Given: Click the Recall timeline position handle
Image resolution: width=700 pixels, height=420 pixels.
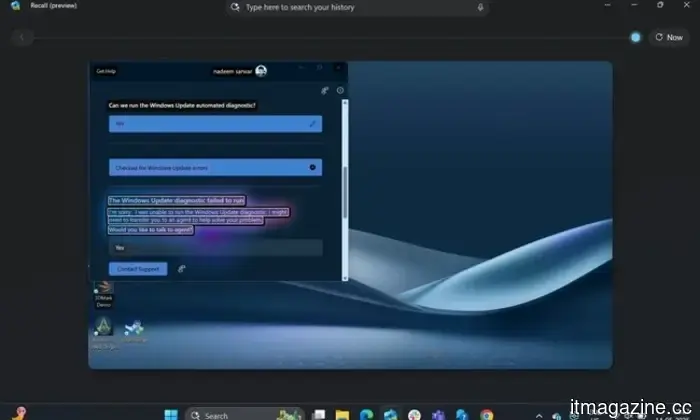Looking at the screenshot, I should pyautogui.click(x=635, y=38).
